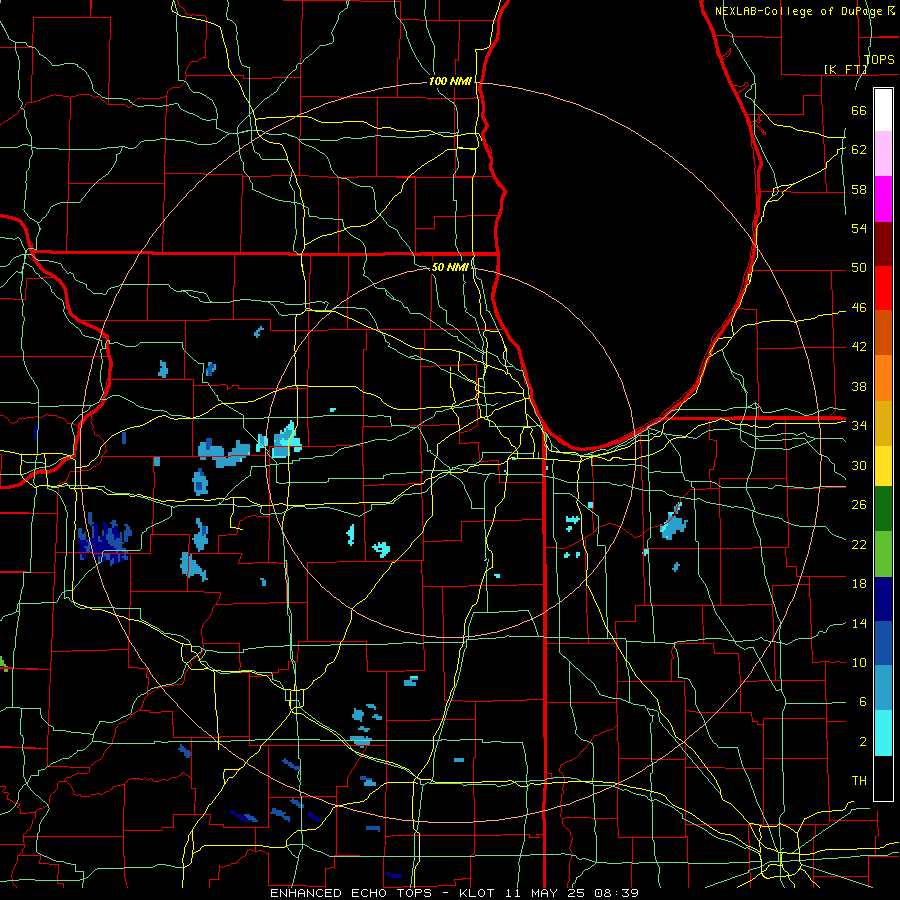The width and height of the screenshot is (900, 900).
Task: Click the dark green swatch near 26
Action: click(883, 509)
